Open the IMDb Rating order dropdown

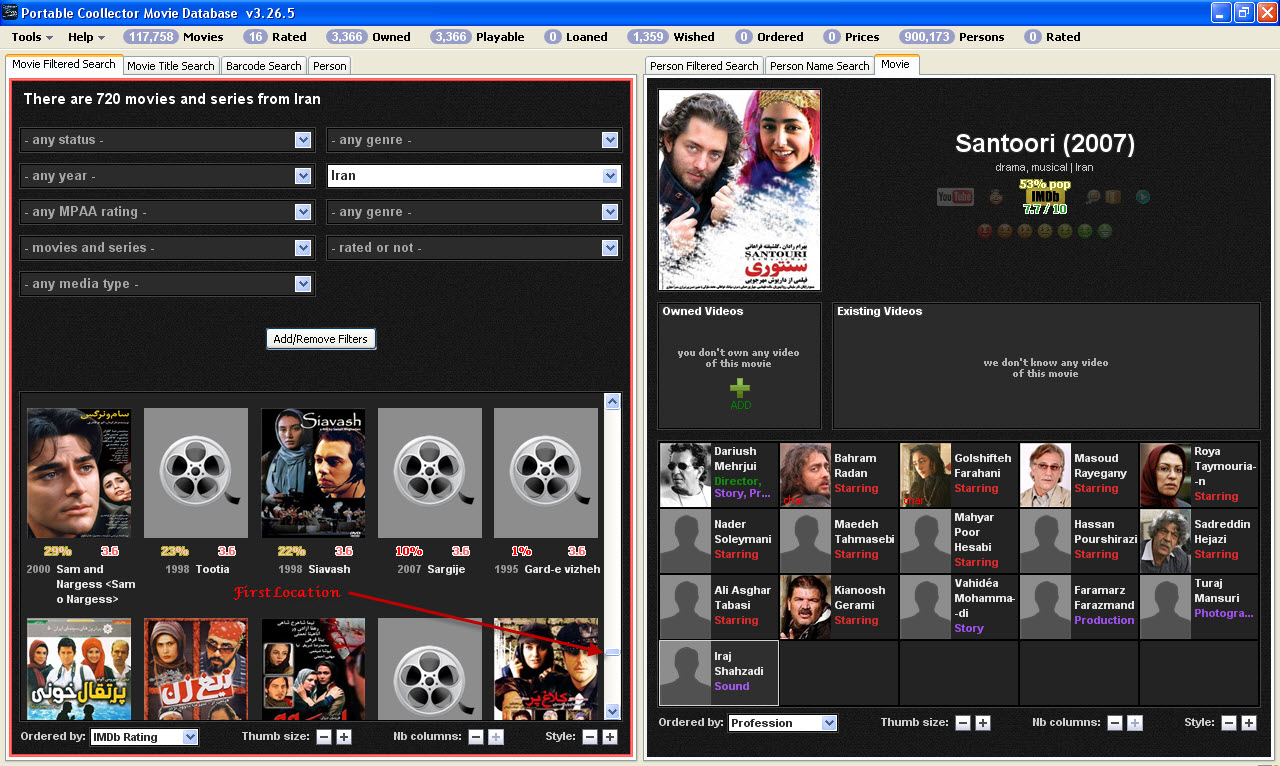144,737
